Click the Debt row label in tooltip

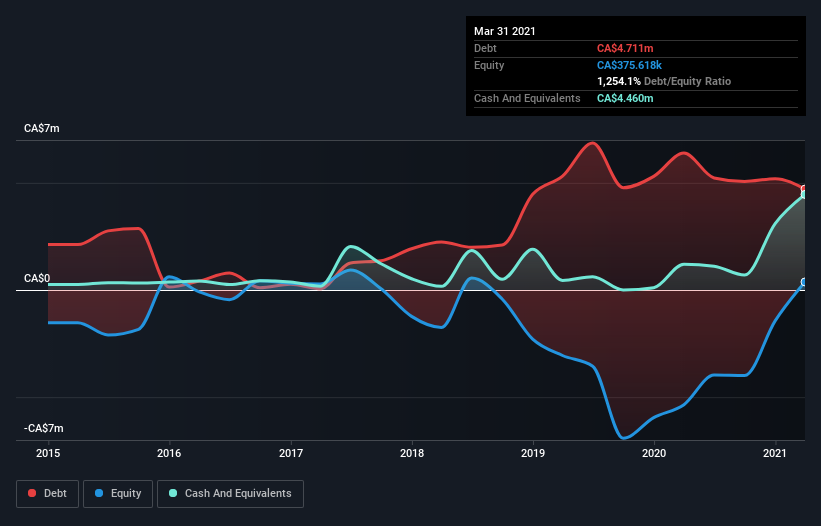(485, 49)
